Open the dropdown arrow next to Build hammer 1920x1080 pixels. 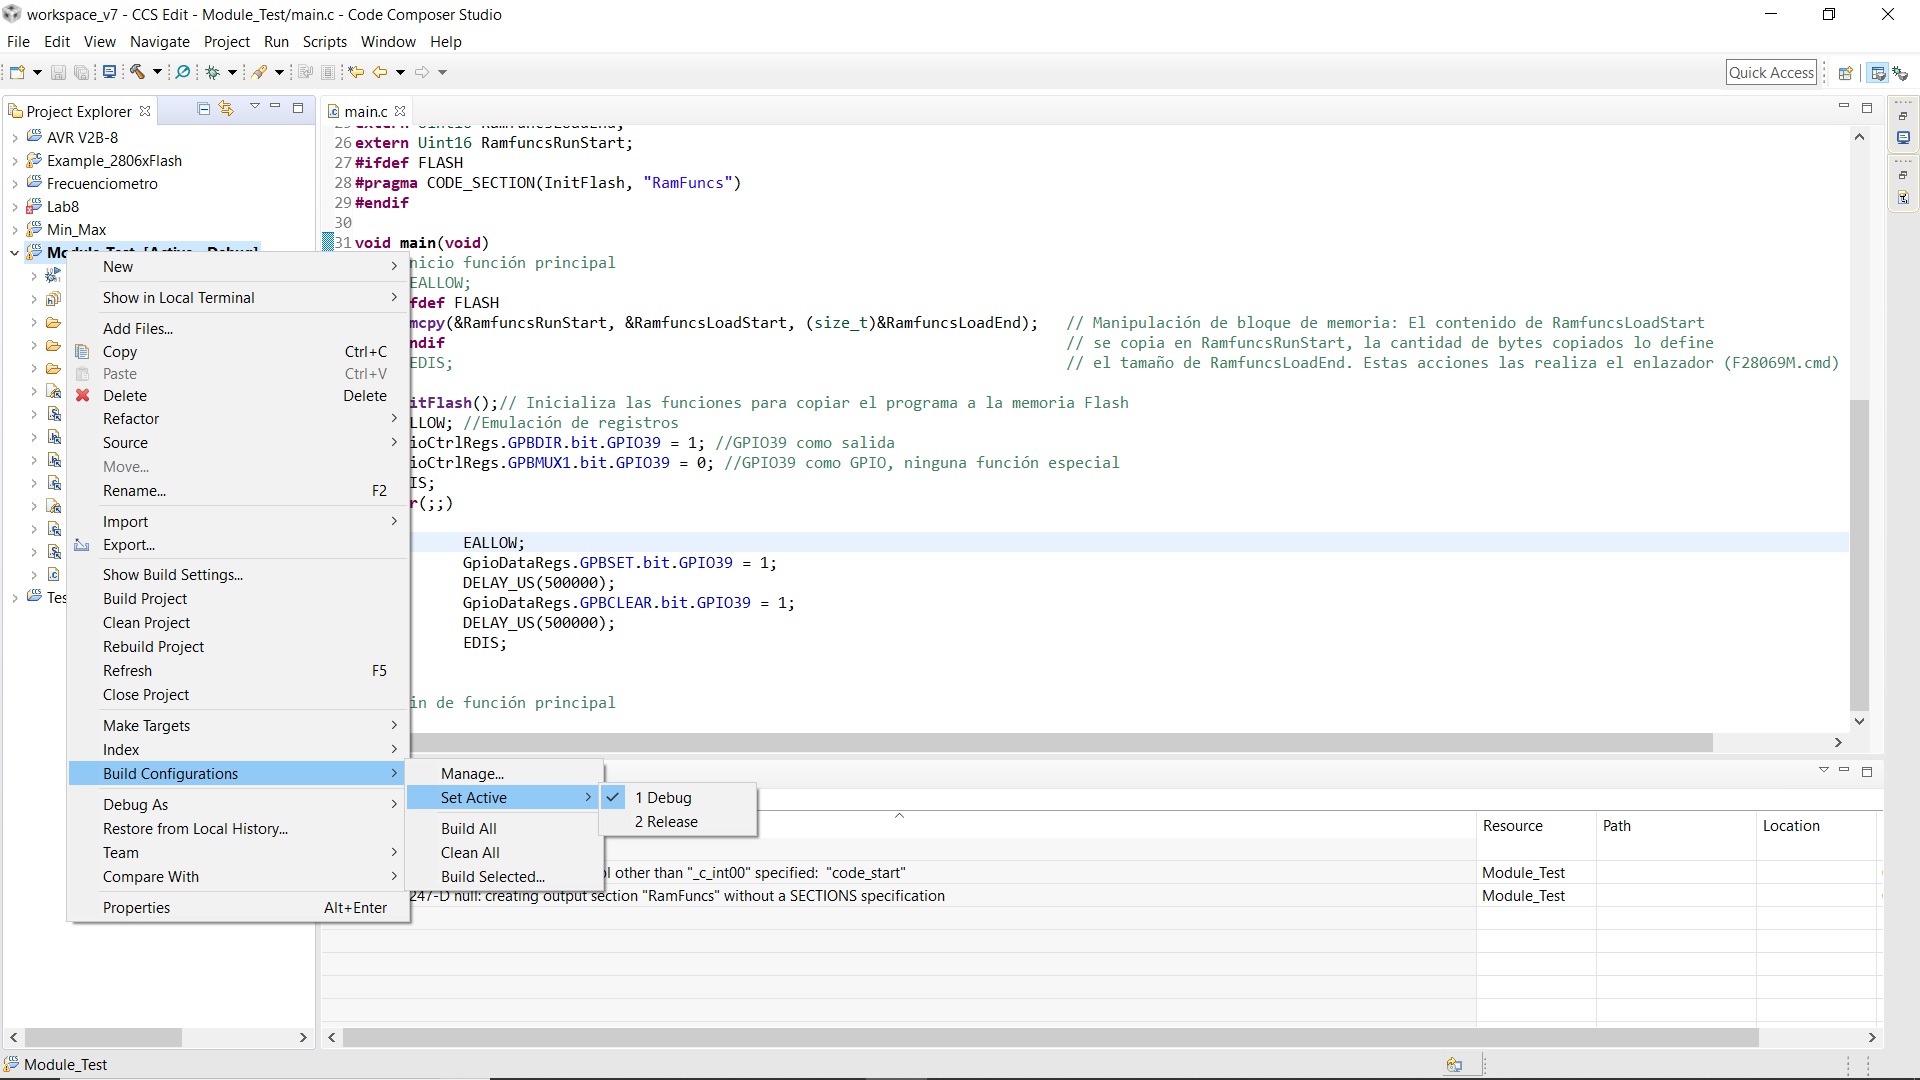157,72
